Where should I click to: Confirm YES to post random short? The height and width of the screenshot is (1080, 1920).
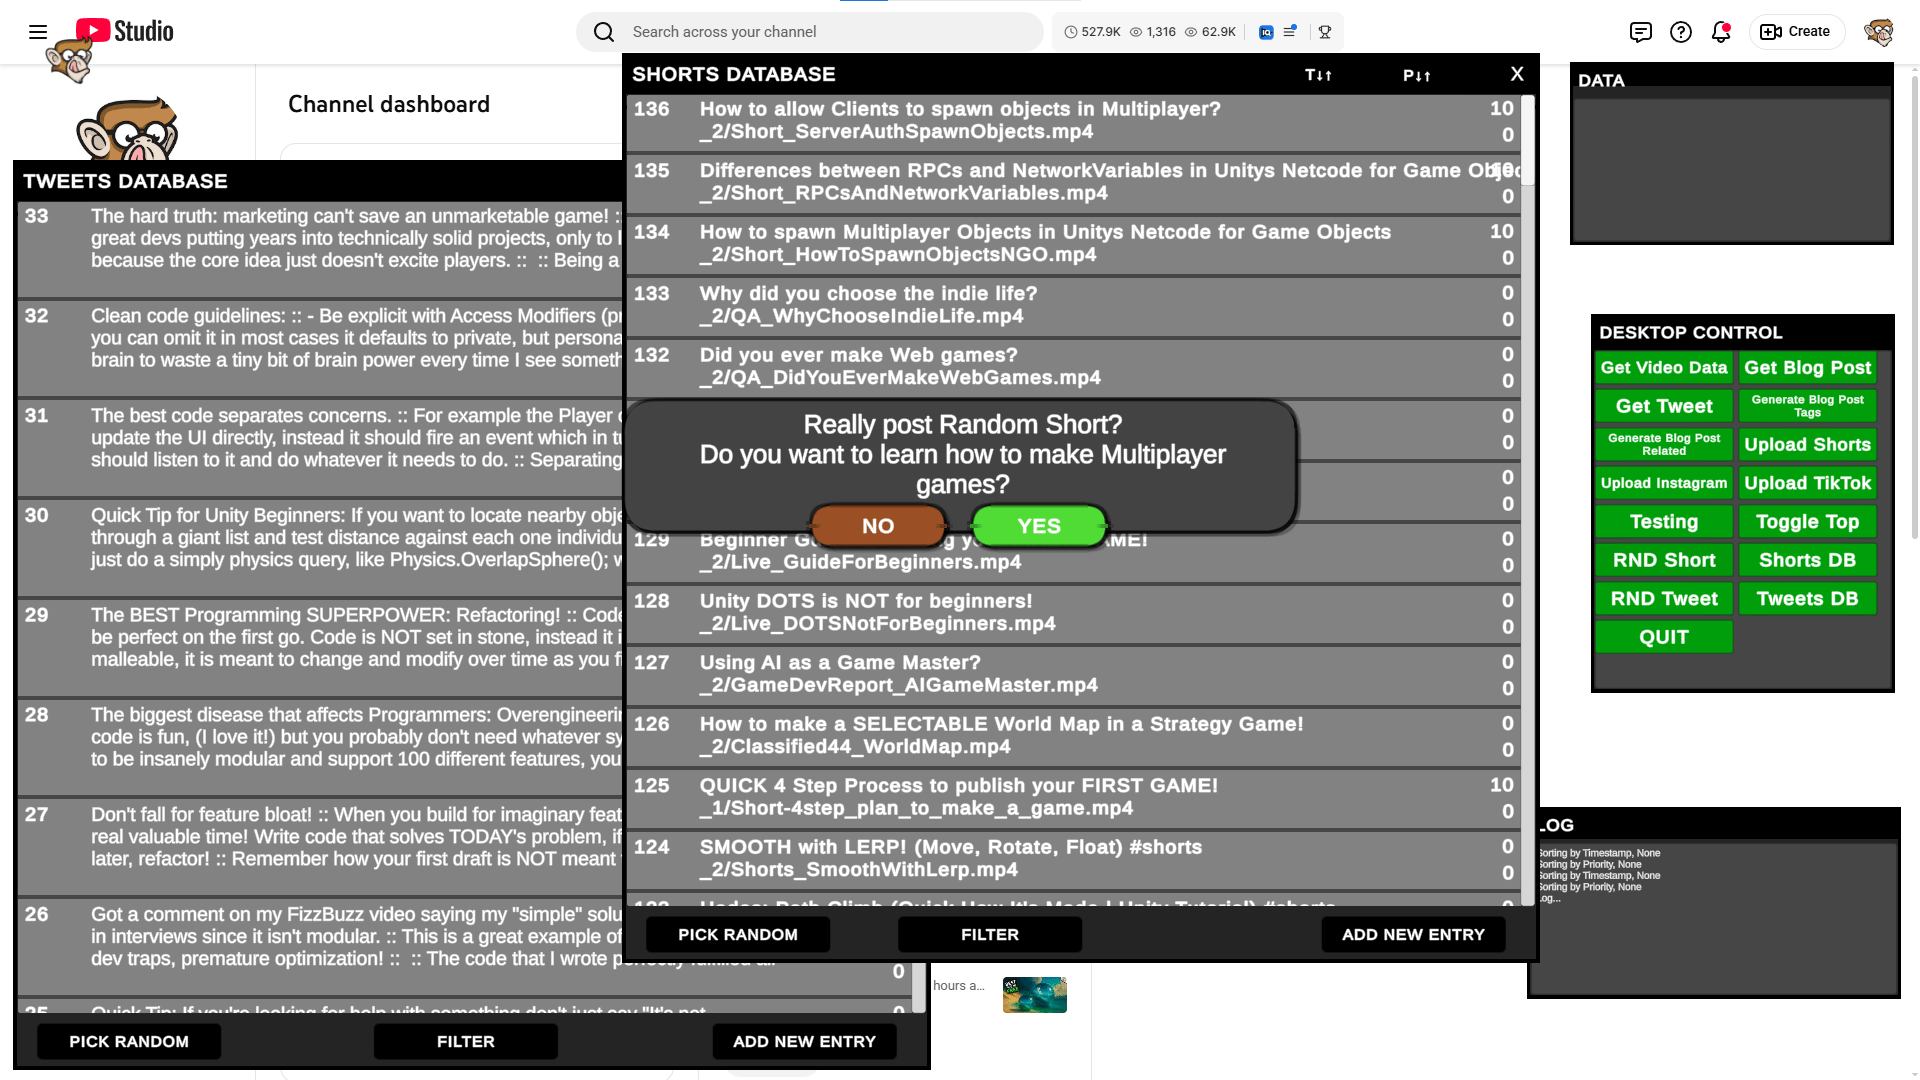(1038, 526)
